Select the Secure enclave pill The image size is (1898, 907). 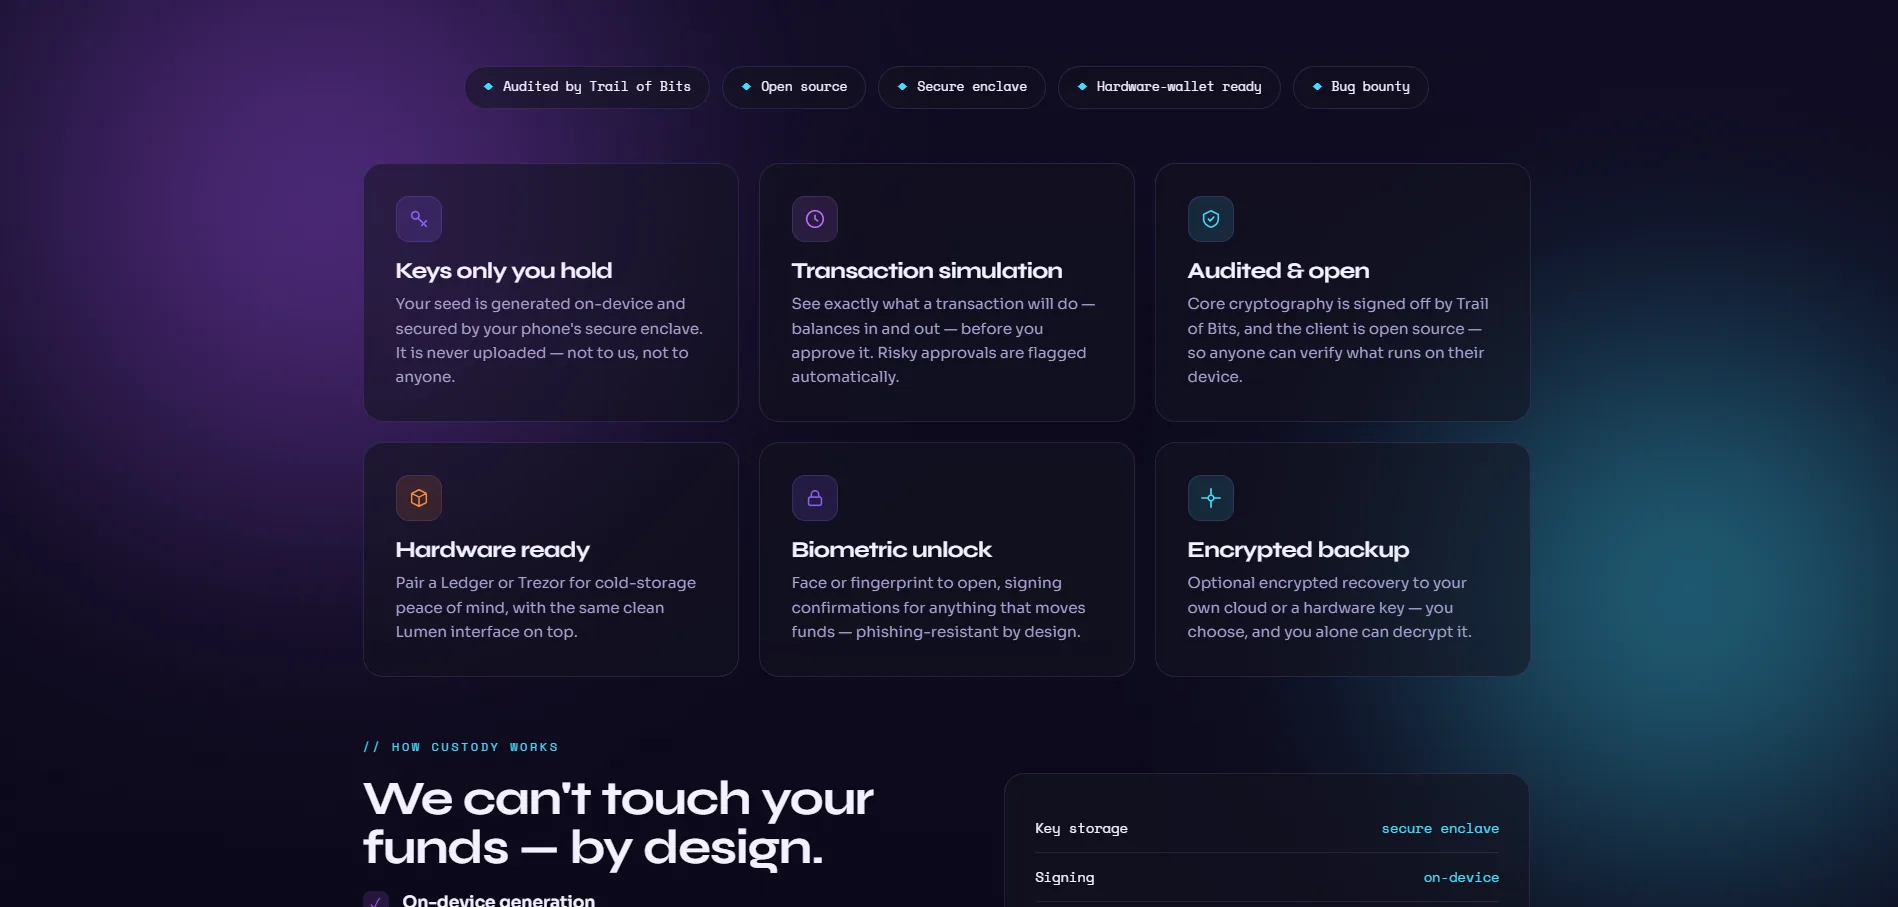click(962, 87)
